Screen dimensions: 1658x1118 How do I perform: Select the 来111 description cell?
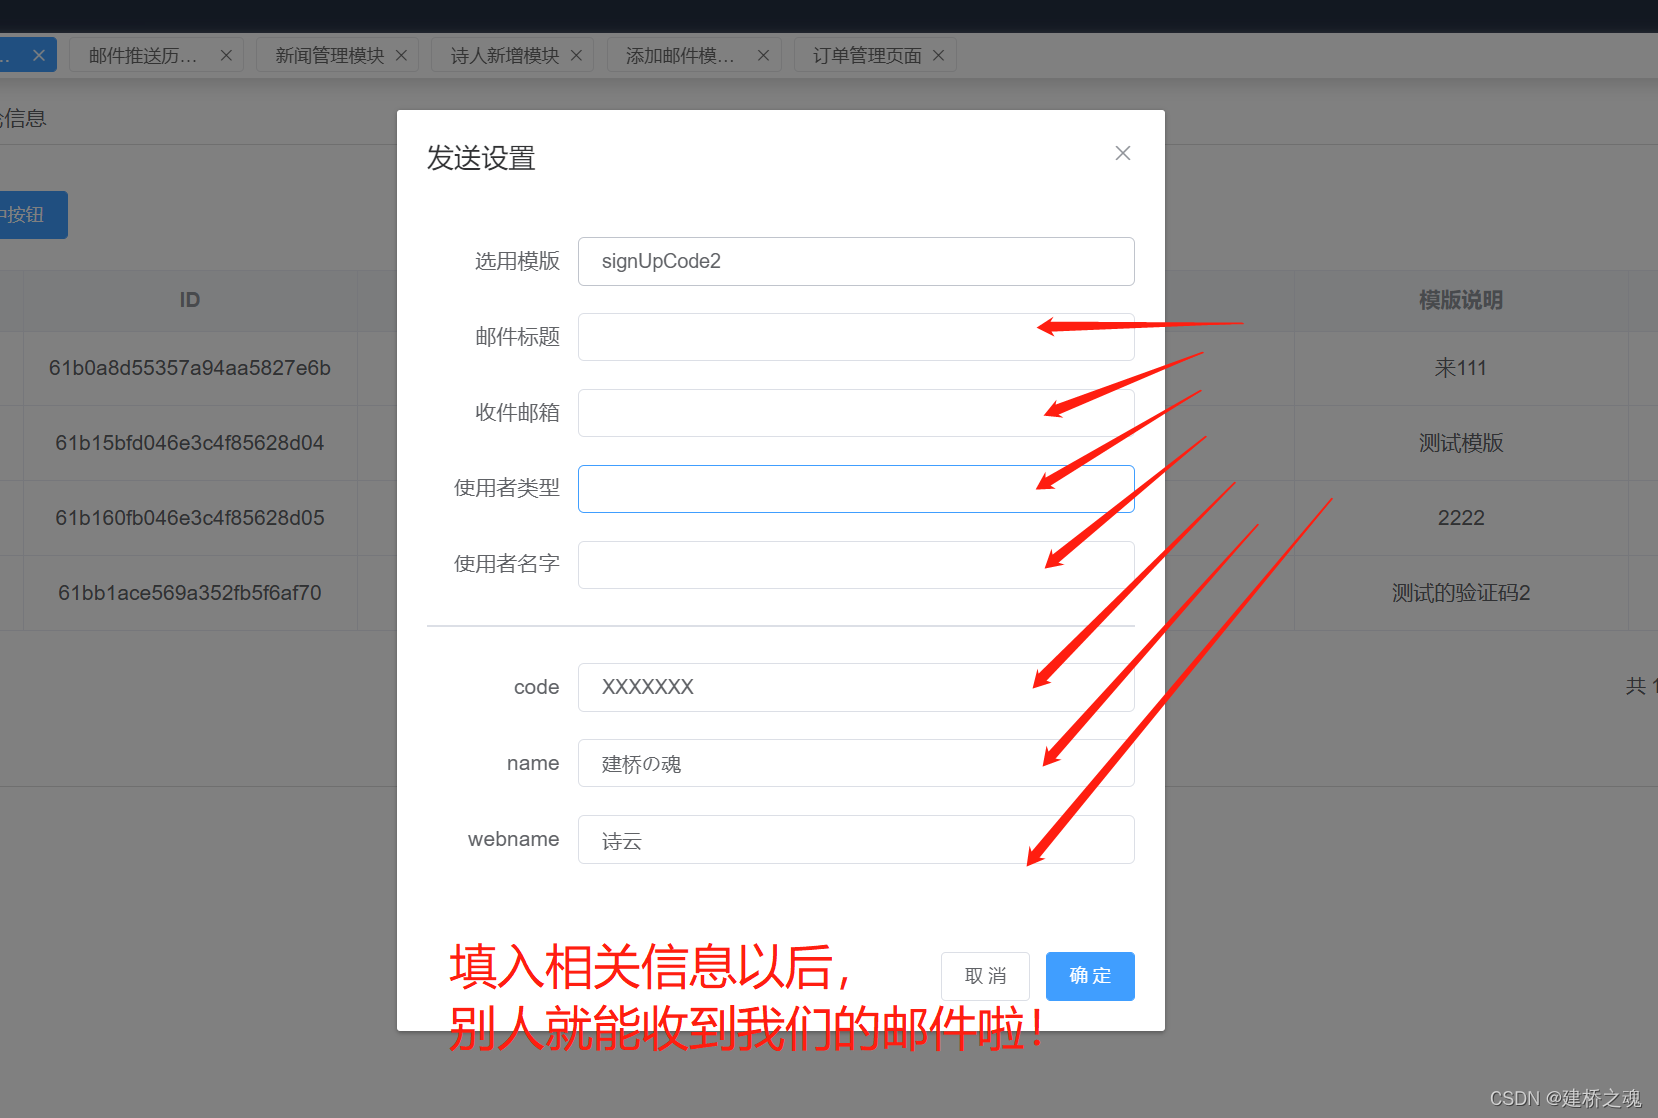point(1461,368)
